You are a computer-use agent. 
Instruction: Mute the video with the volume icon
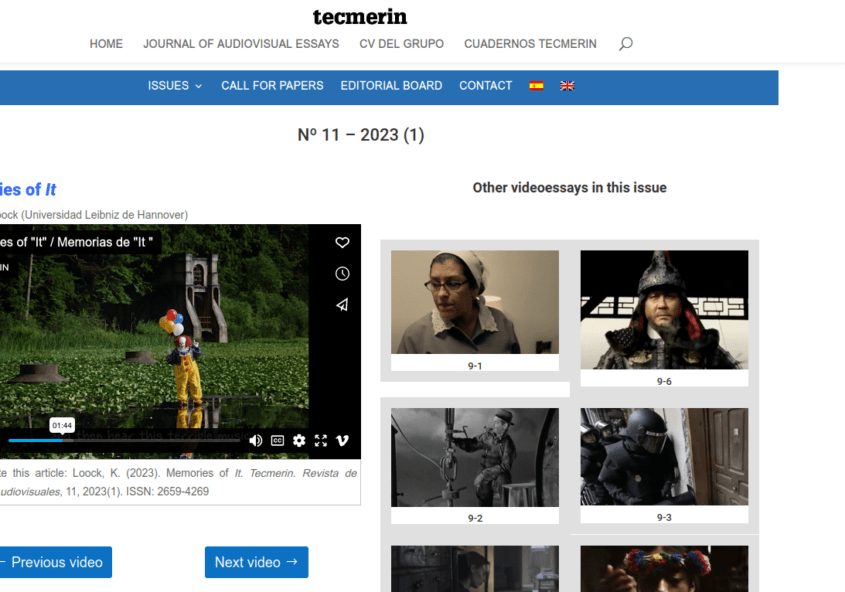[256, 440]
